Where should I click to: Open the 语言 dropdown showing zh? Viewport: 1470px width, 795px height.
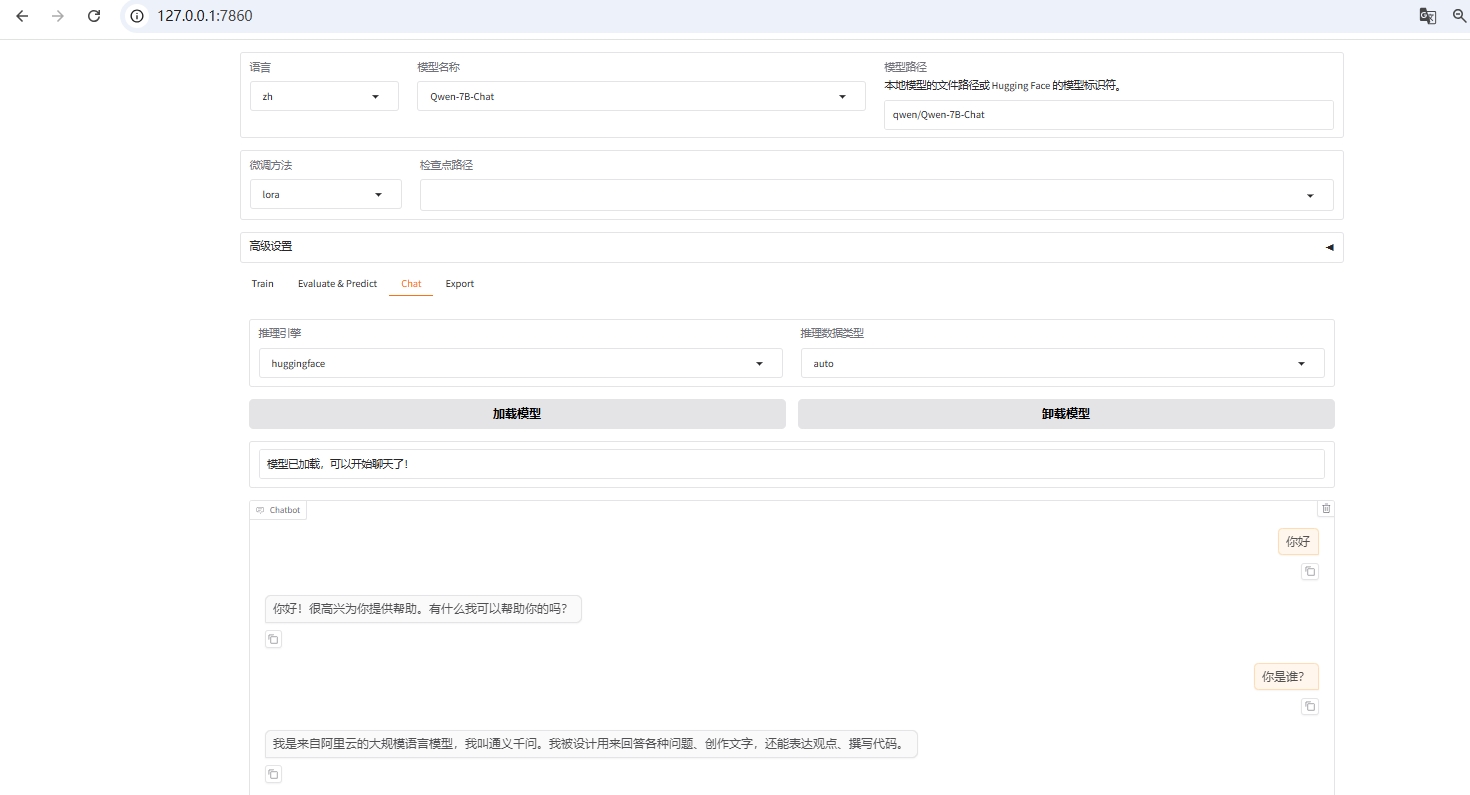pyautogui.click(x=324, y=97)
